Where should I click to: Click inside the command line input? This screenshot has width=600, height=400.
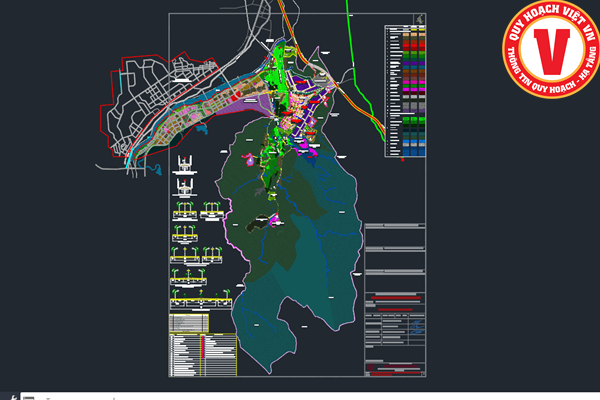click(x=200, y=397)
